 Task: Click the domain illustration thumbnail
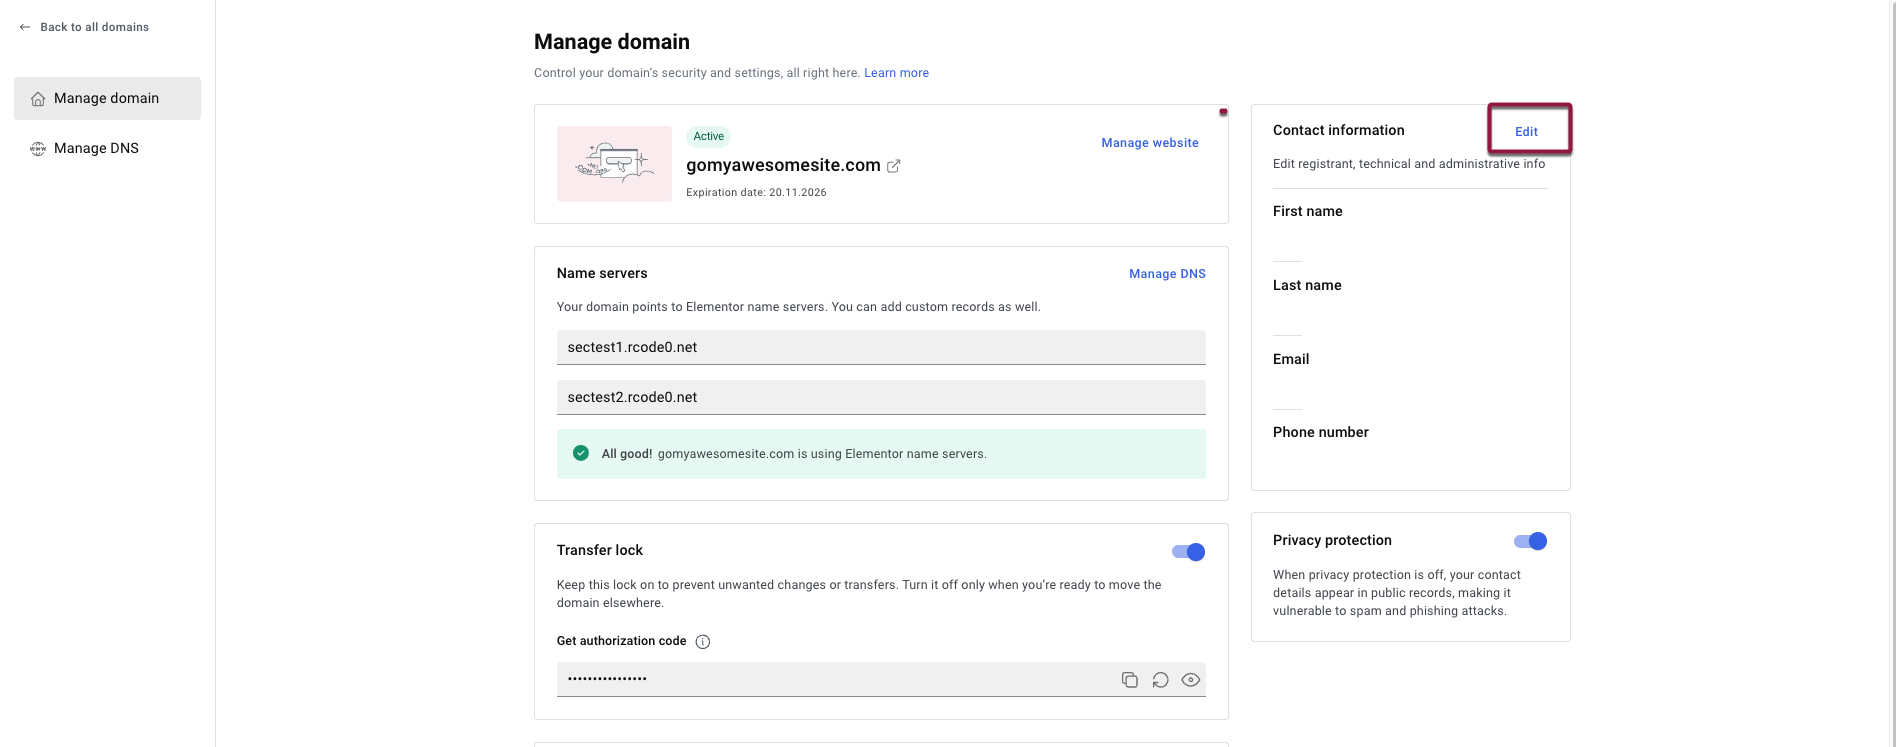tap(614, 164)
